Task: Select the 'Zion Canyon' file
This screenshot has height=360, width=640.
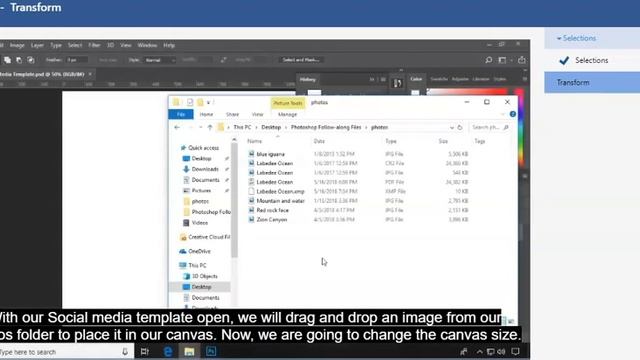Action: pyautogui.click(x=271, y=220)
